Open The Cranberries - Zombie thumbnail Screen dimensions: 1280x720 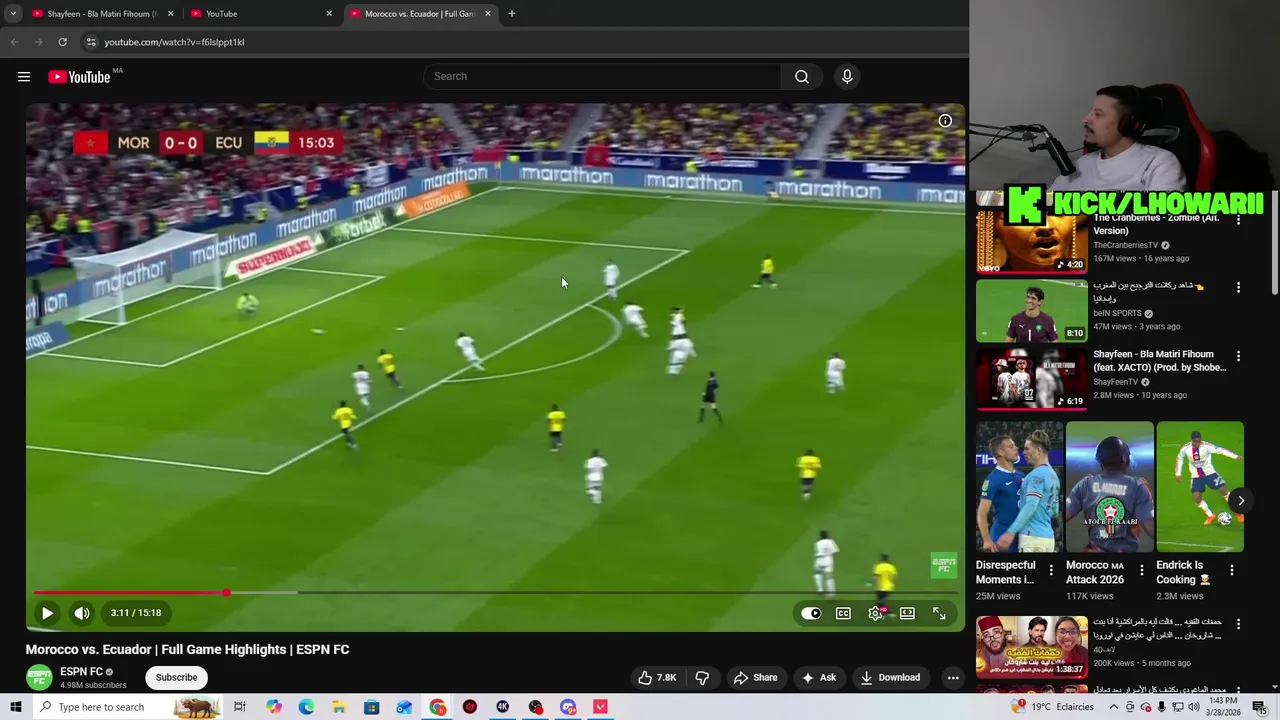point(1031,242)
